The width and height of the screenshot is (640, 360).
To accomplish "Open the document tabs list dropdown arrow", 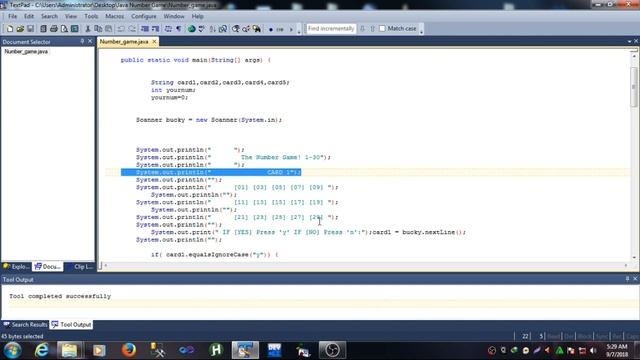I will [629, 41].
